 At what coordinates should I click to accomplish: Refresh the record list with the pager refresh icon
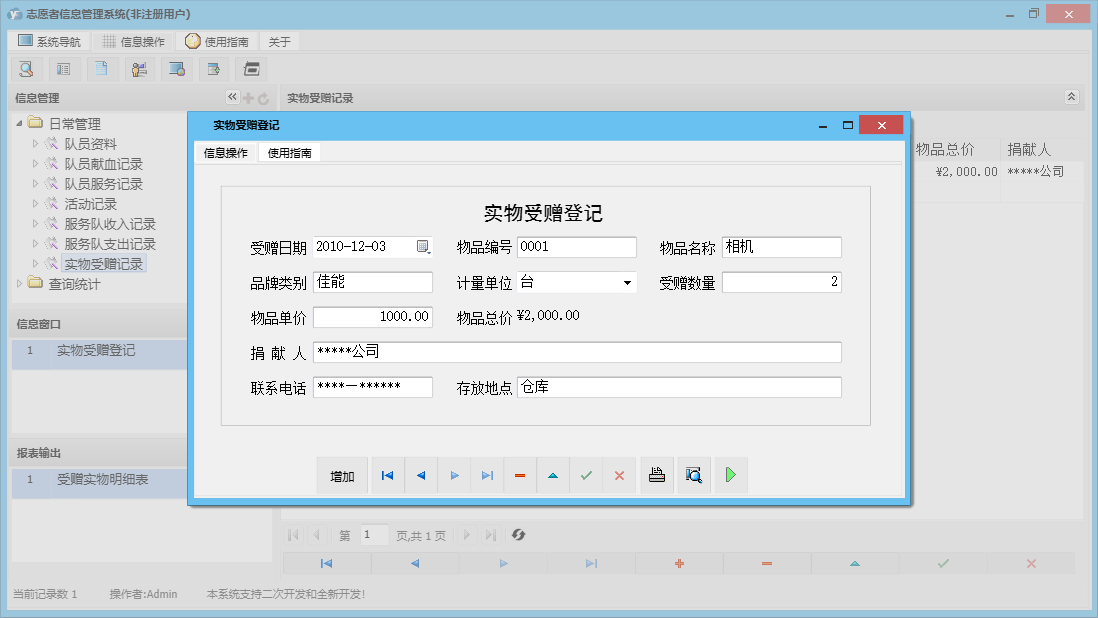(518, 535)
